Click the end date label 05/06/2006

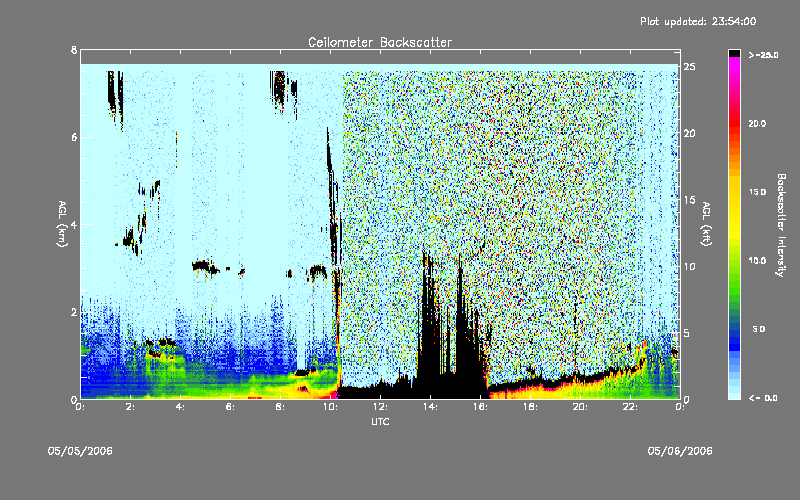[x=680, y=451]
